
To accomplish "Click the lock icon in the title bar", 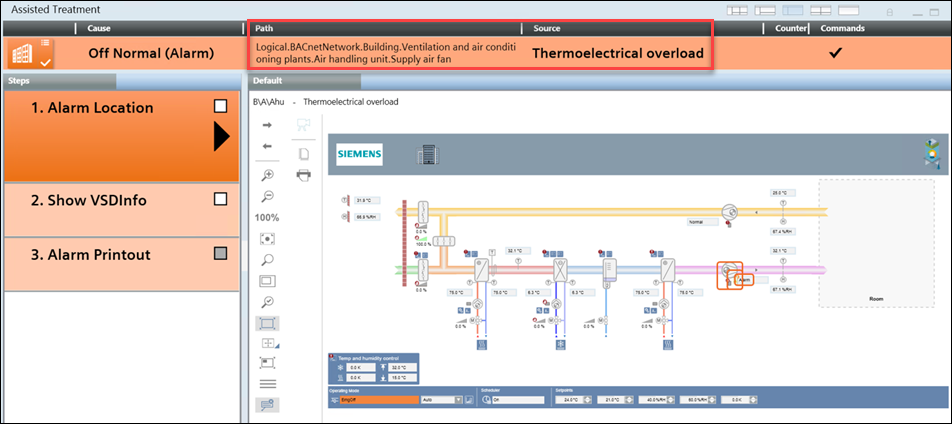I will tap(889, 11).
